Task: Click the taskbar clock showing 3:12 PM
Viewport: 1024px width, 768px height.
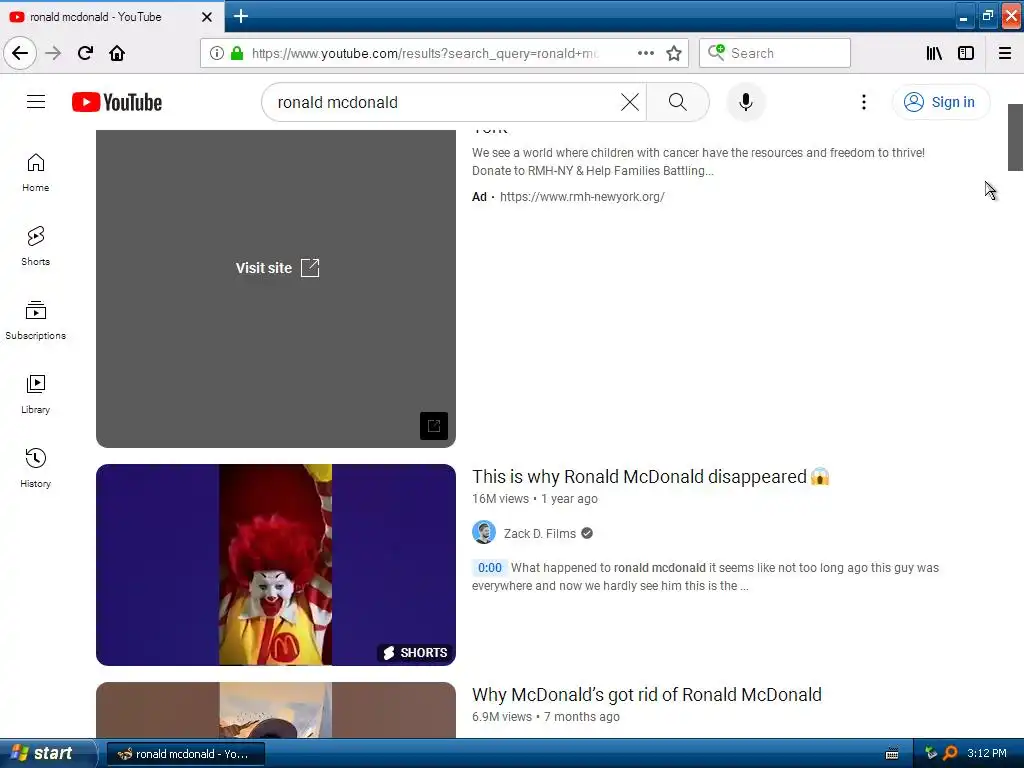Action: point(986,753)
